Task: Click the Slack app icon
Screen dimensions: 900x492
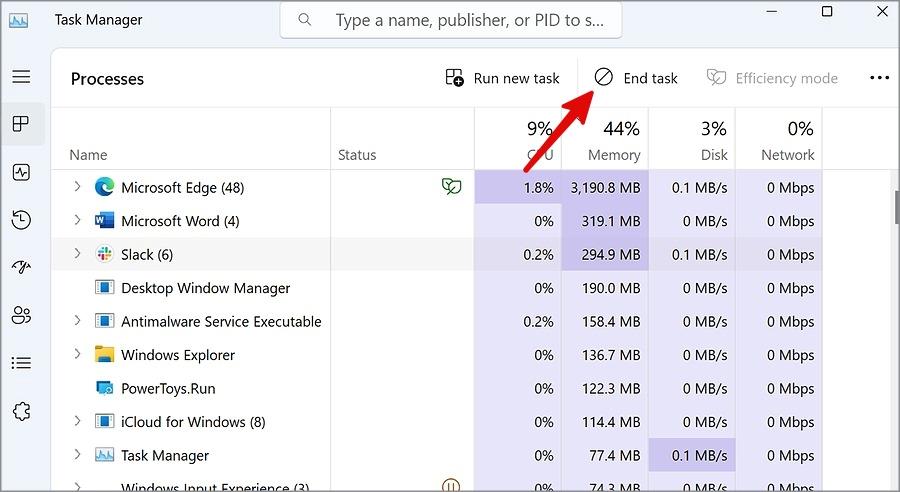Action: coord(104,254)
